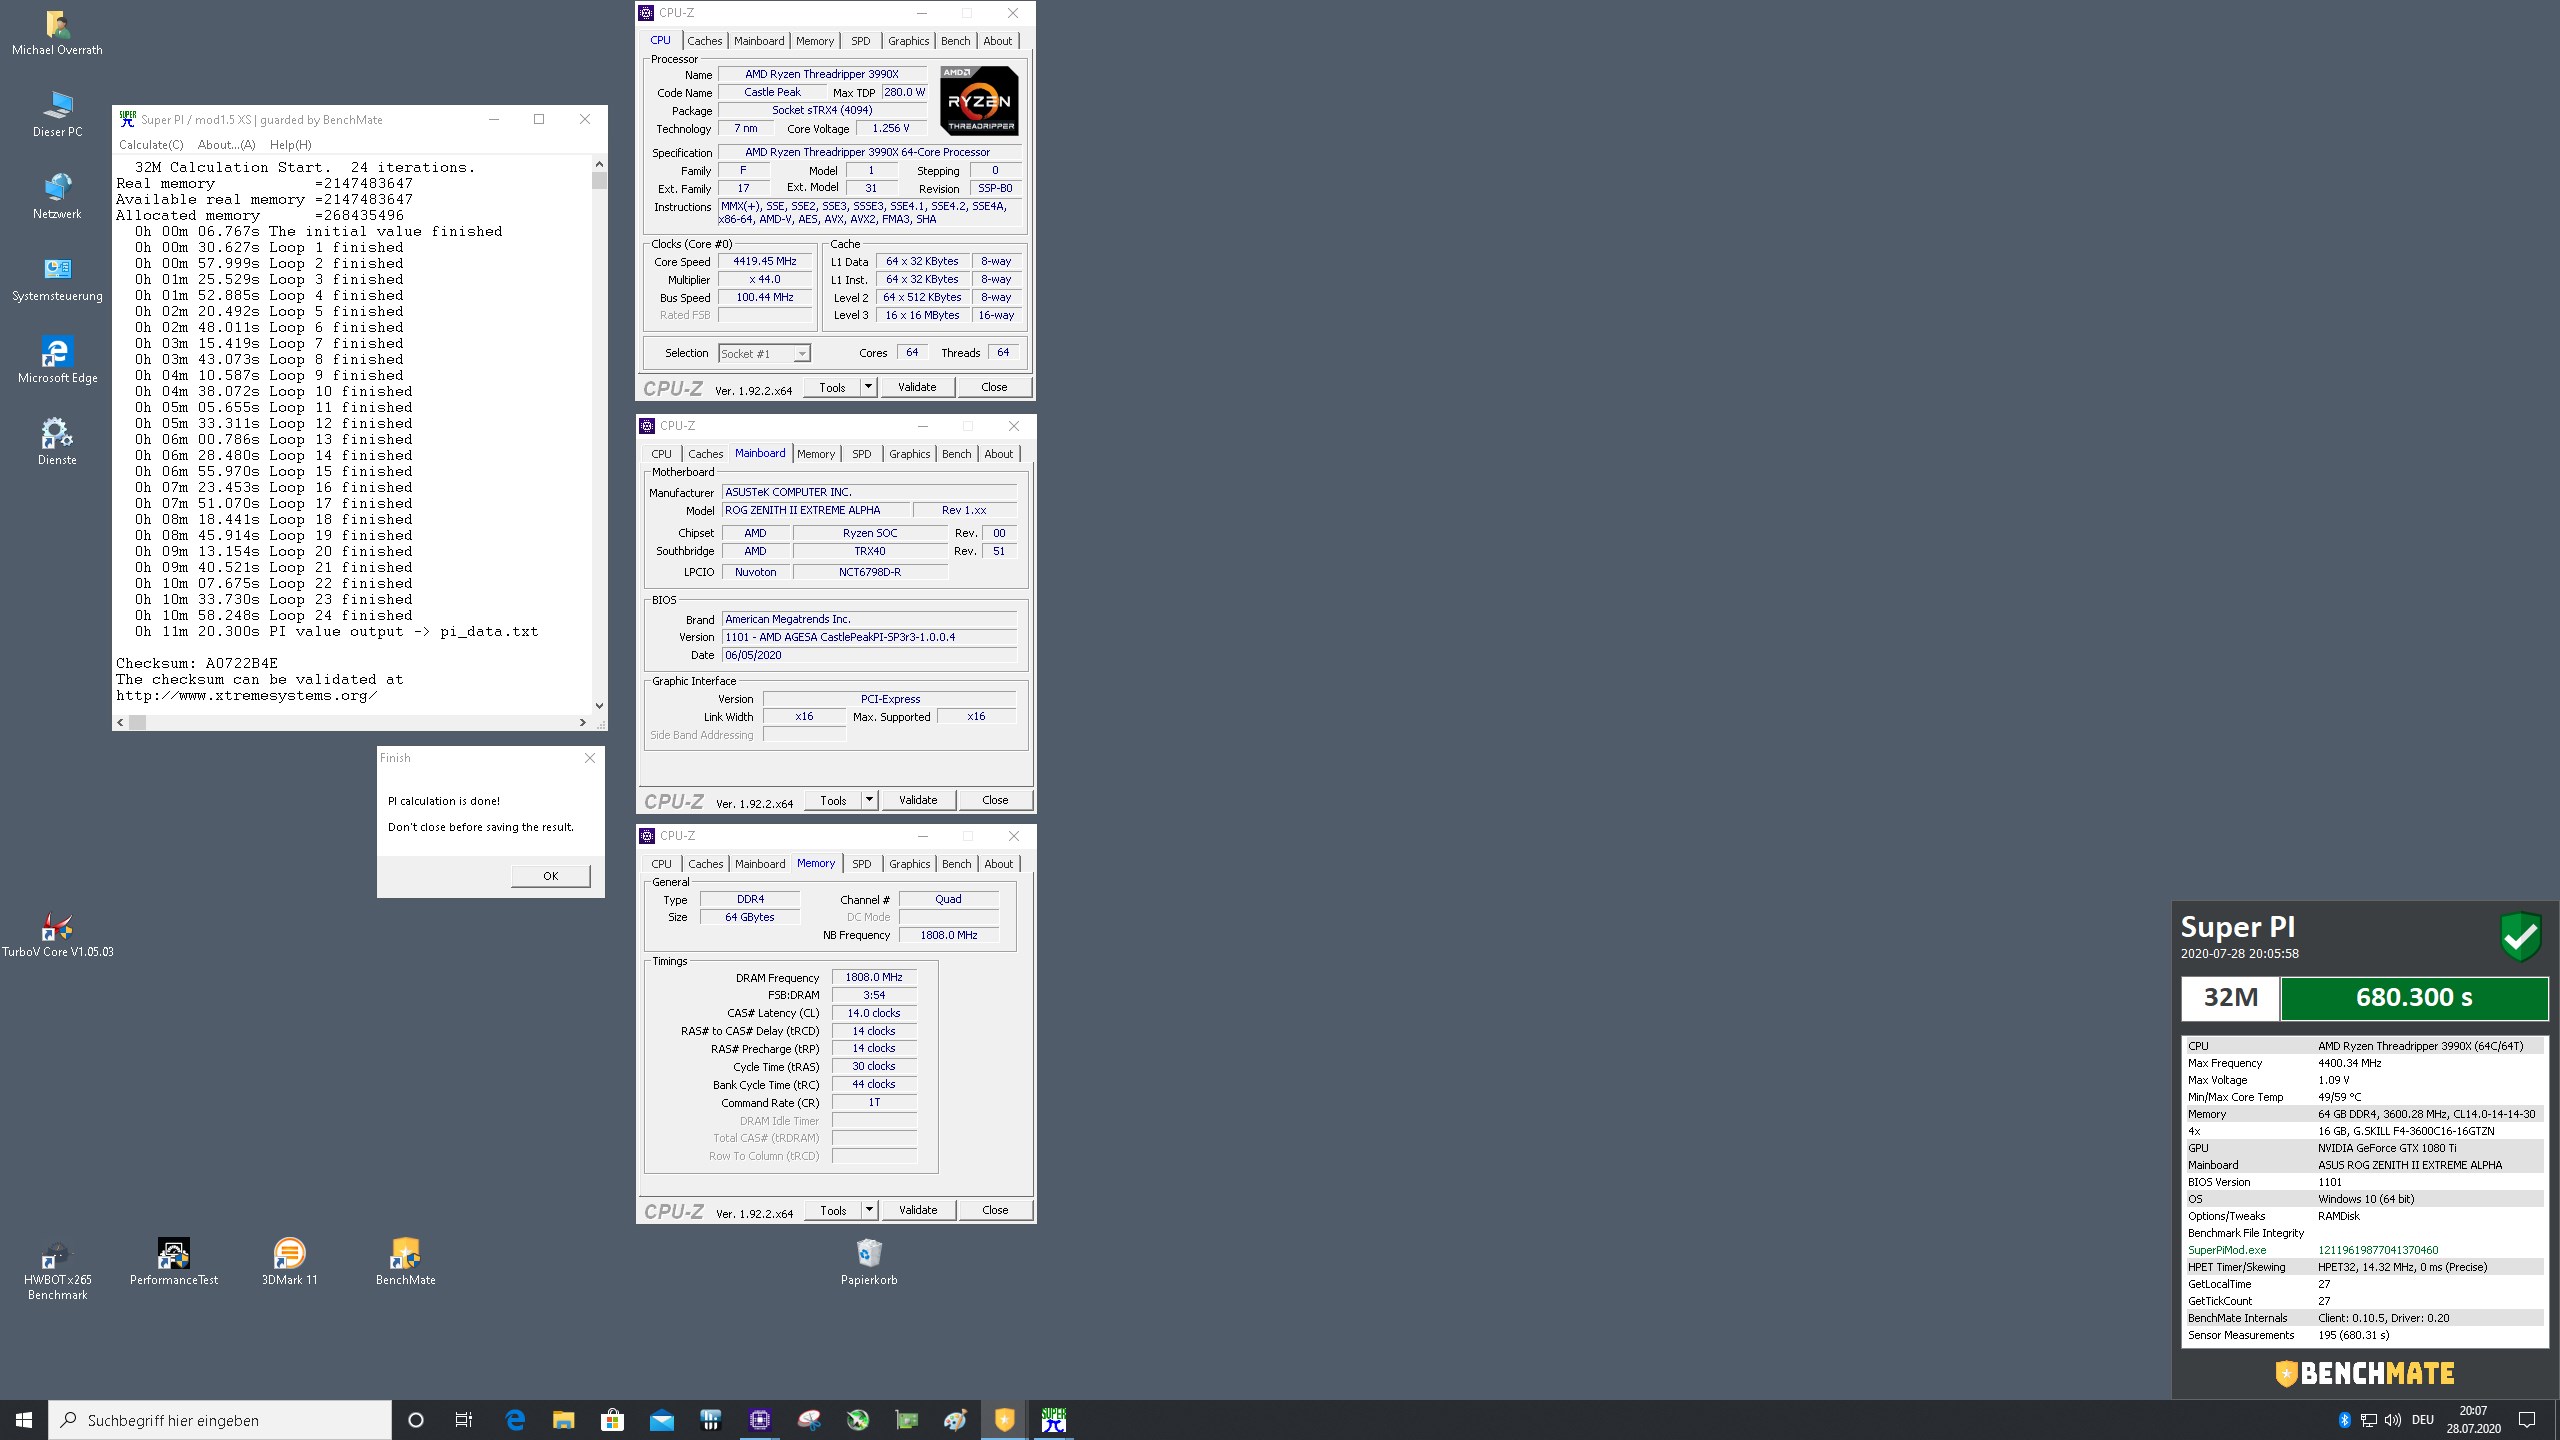The image size is (2560, 1440).
Task: Click the Ryzen Threadripper logo in CPU-Z
Action: [979, 100]
